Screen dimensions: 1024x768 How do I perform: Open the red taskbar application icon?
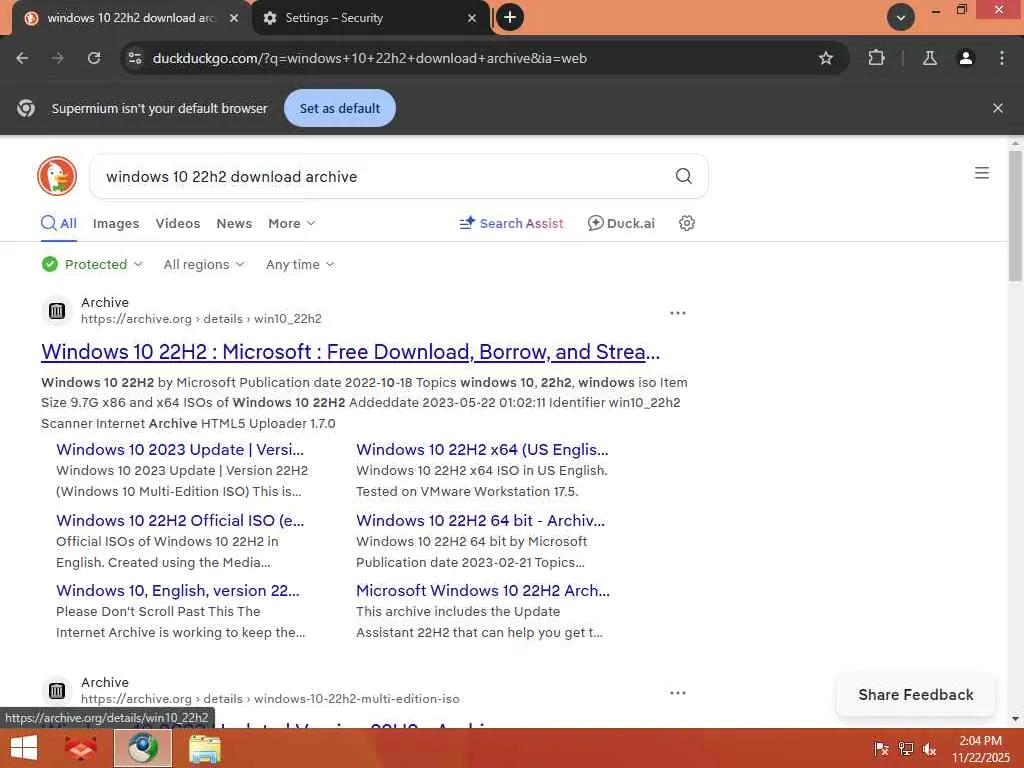click(x=80, y=748)
